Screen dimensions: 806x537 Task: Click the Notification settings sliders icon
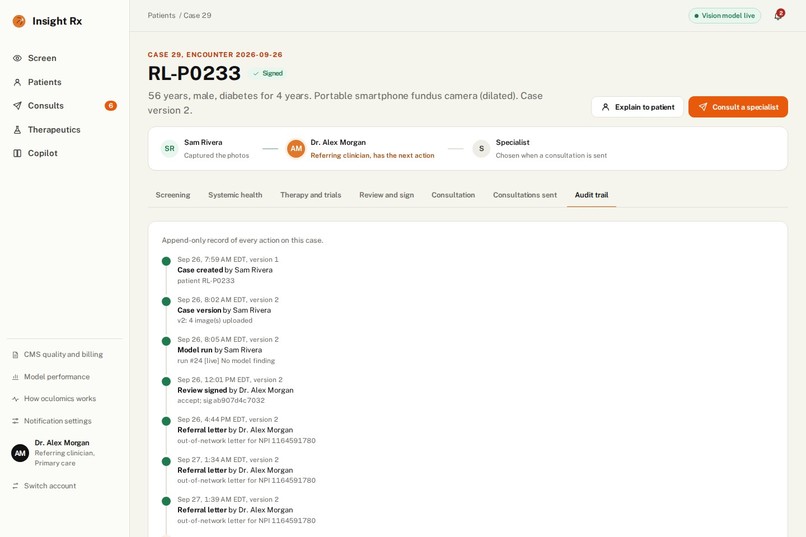tap(15, 421)
